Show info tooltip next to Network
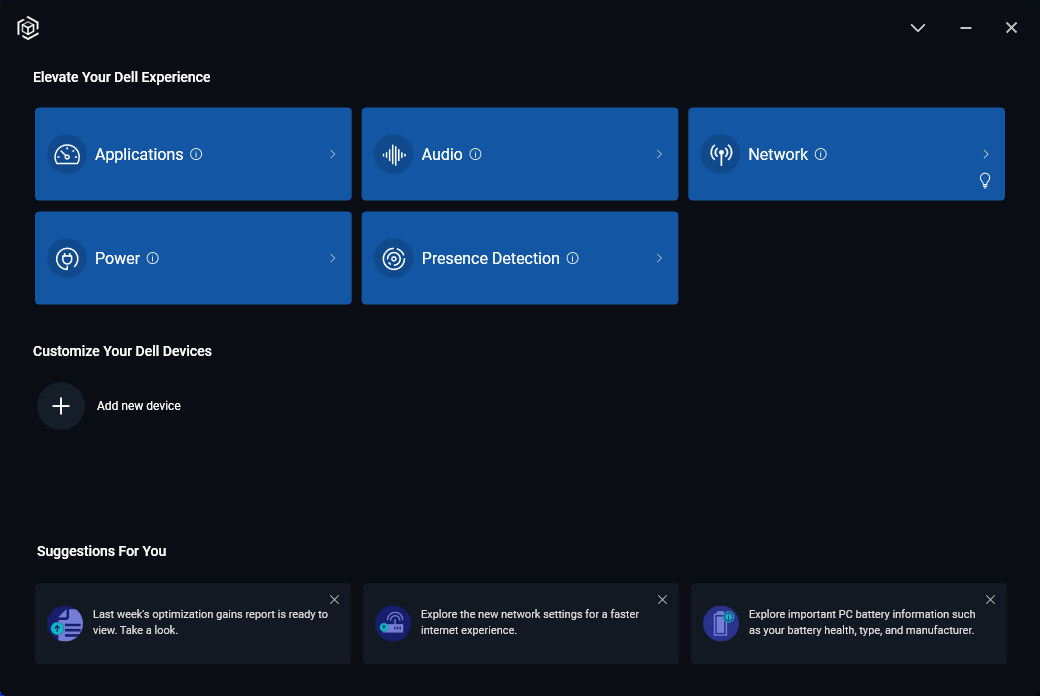The image size is (1040, 696). tap(820, 154)
